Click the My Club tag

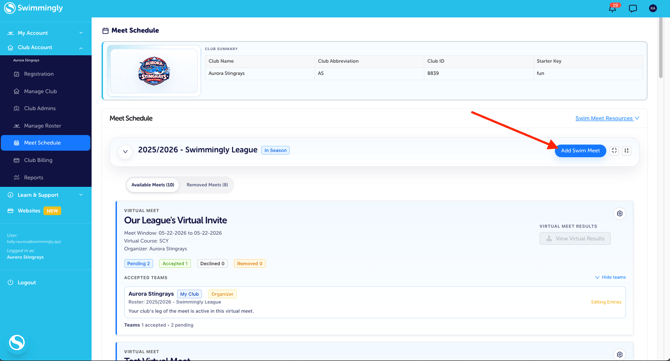point(189,294)
